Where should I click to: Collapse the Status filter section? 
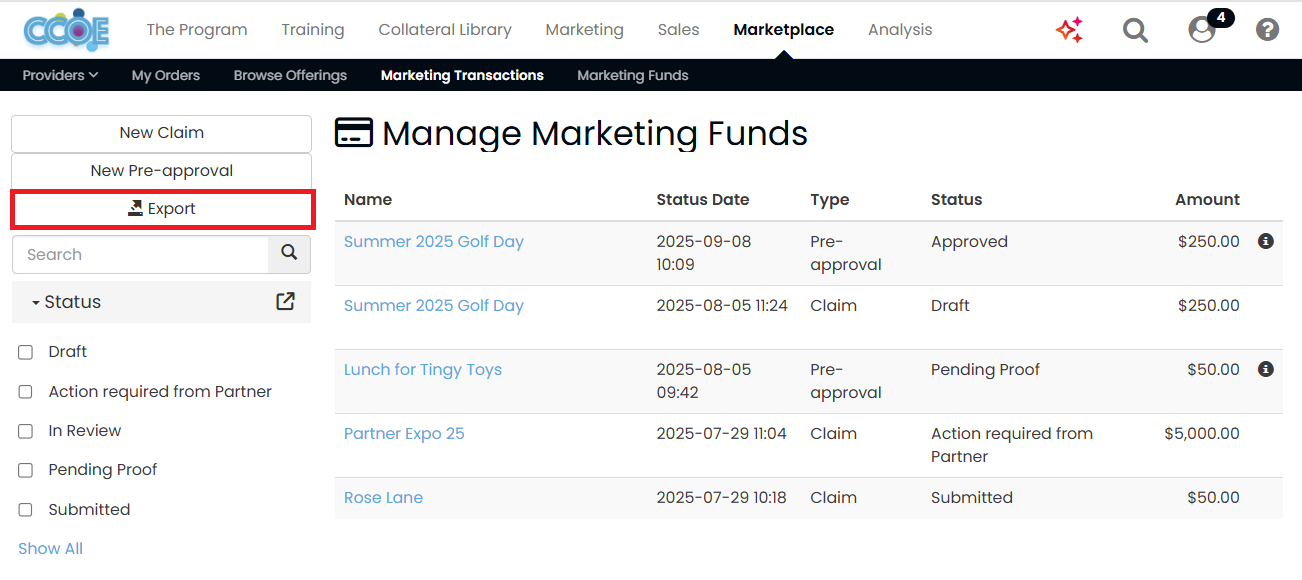pyautogui.click(x=66, y=302)
